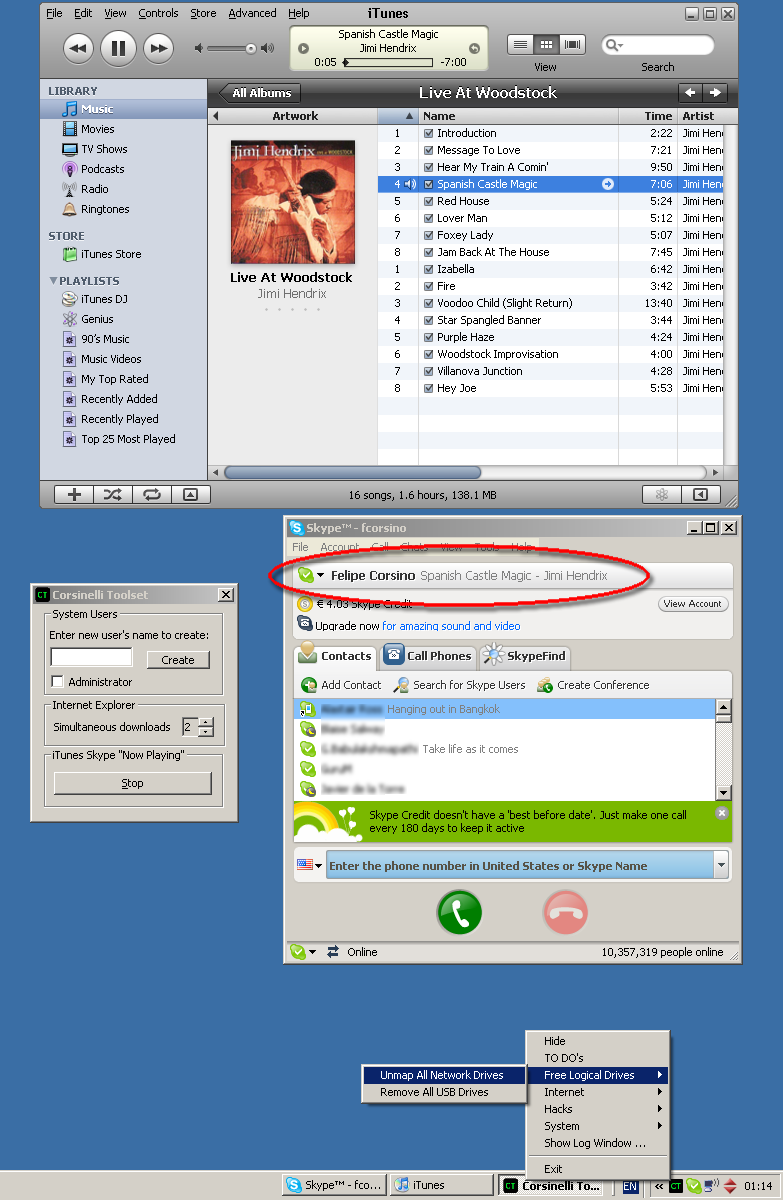Uncheck the Red House checkbox
Screen dimensions: 783x1200
coord(429,201)
